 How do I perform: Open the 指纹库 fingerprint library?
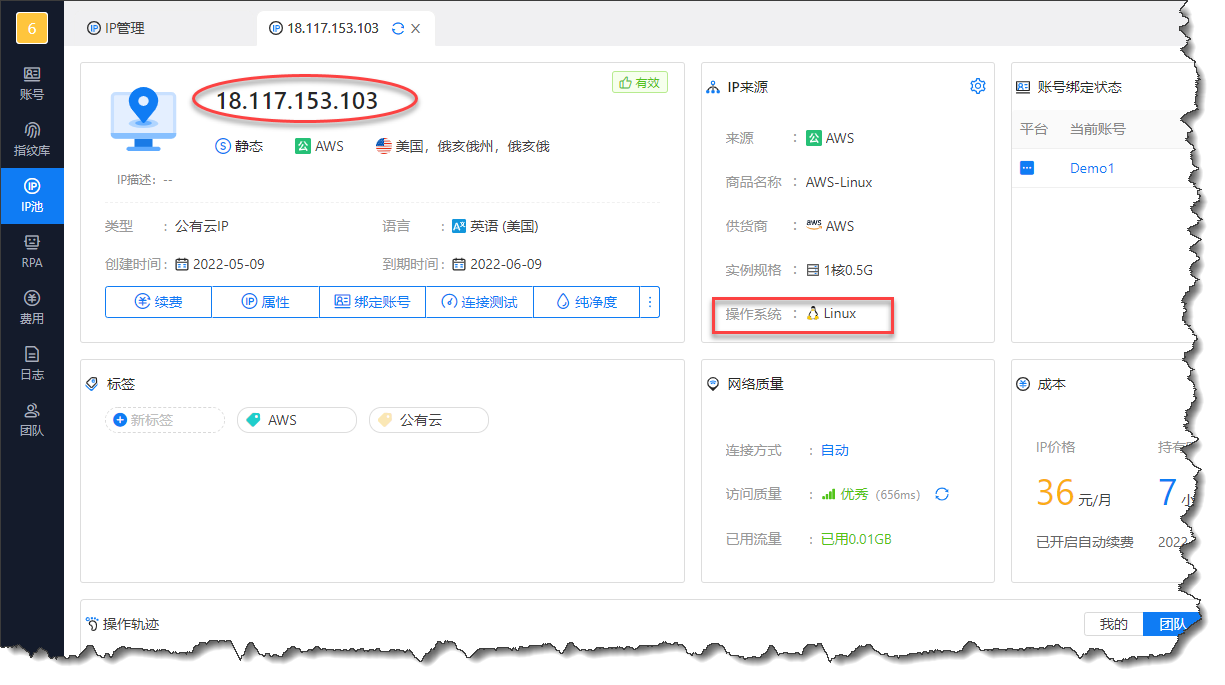tap(32, 139)
